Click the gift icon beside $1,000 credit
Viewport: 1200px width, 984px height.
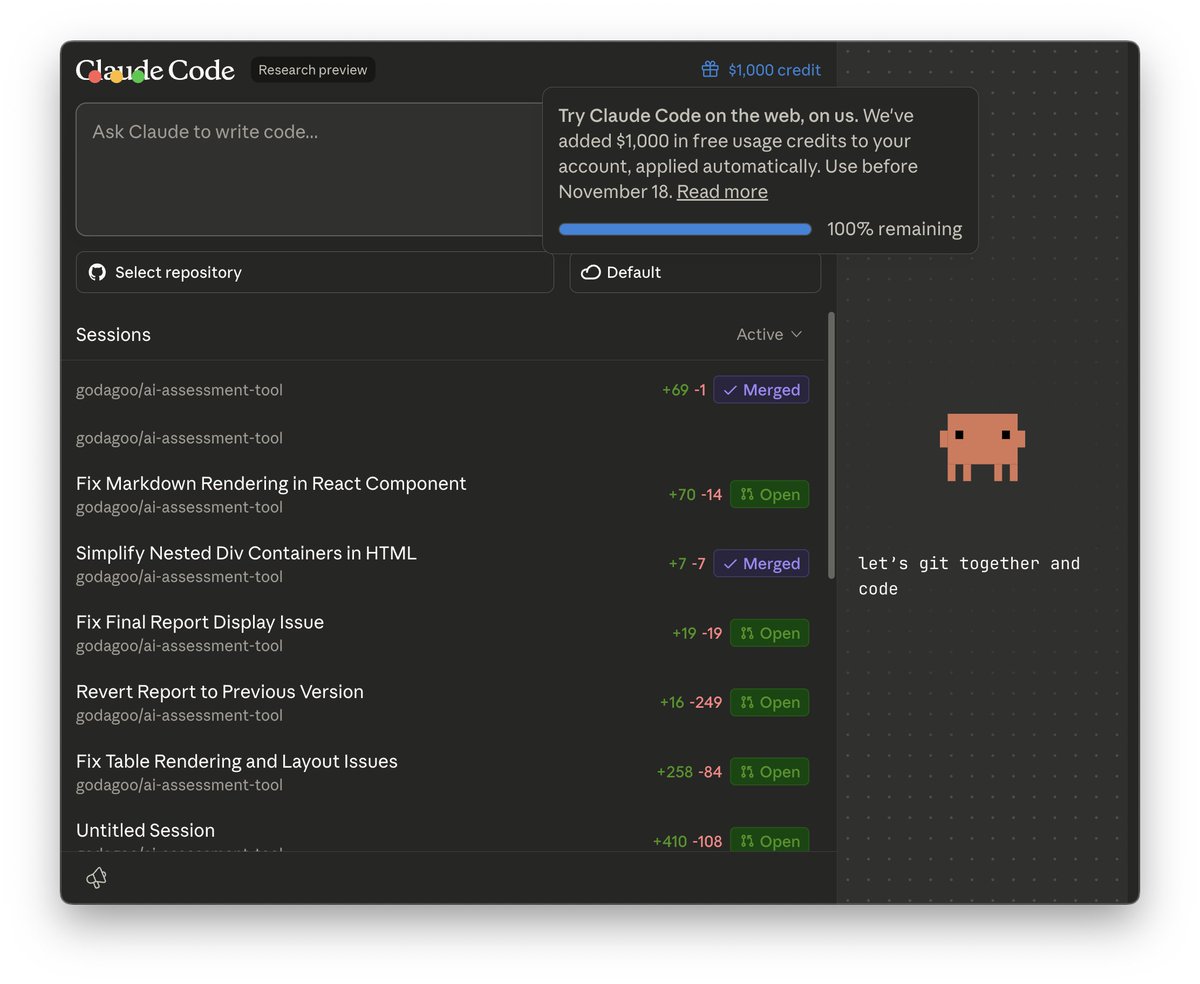point(710,69)
